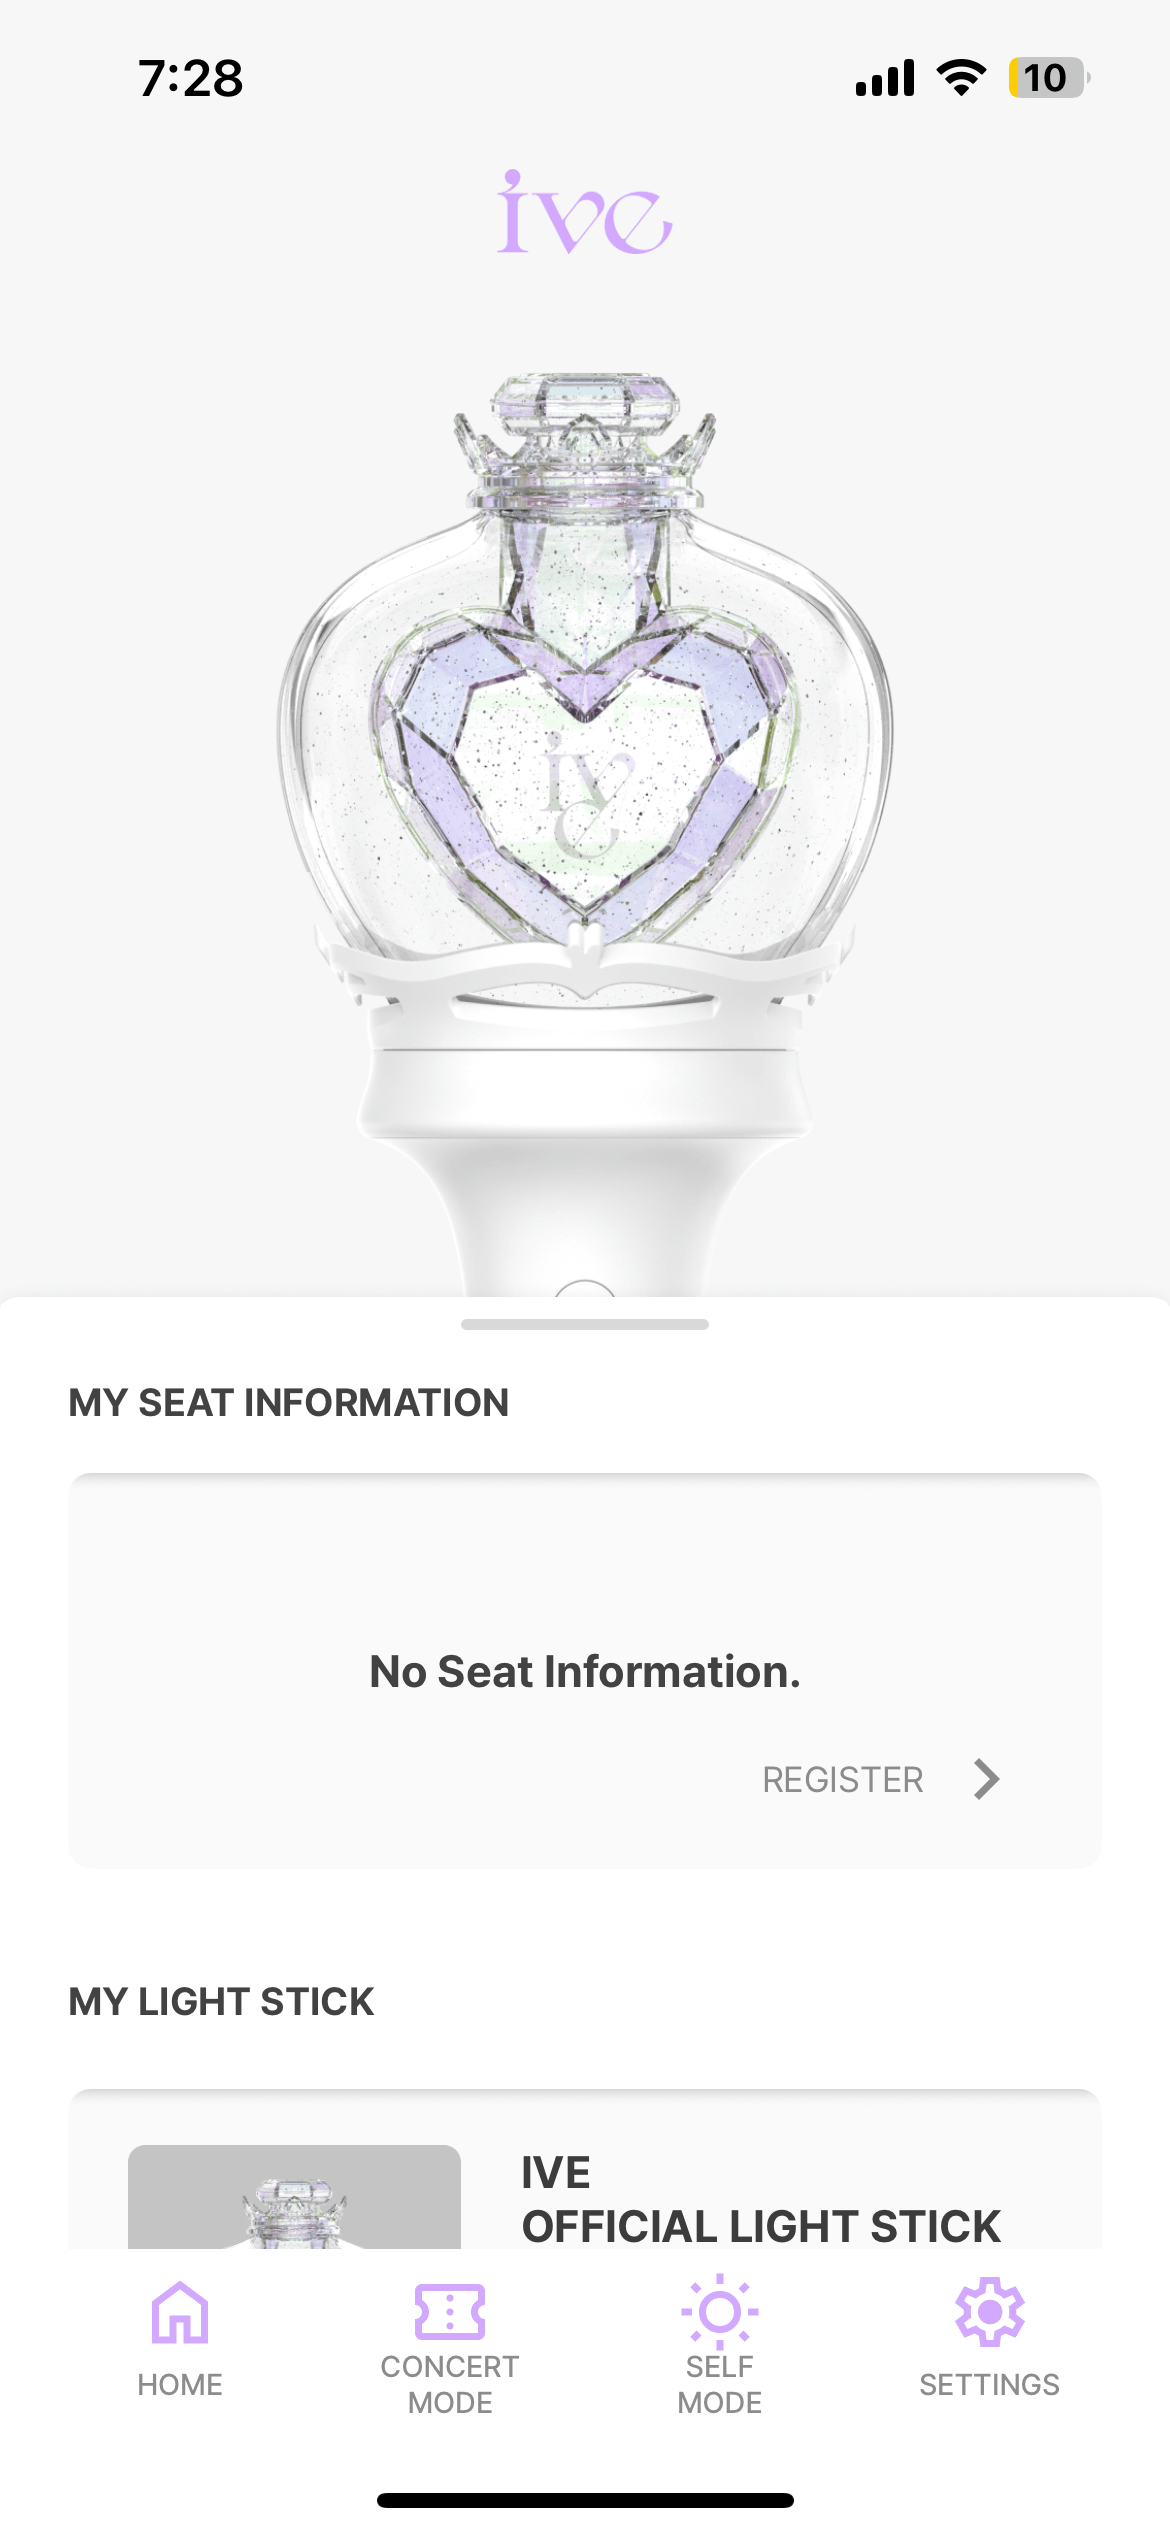
Task: Open the SETTINGS tab label
Action: tap(989, 2385)
